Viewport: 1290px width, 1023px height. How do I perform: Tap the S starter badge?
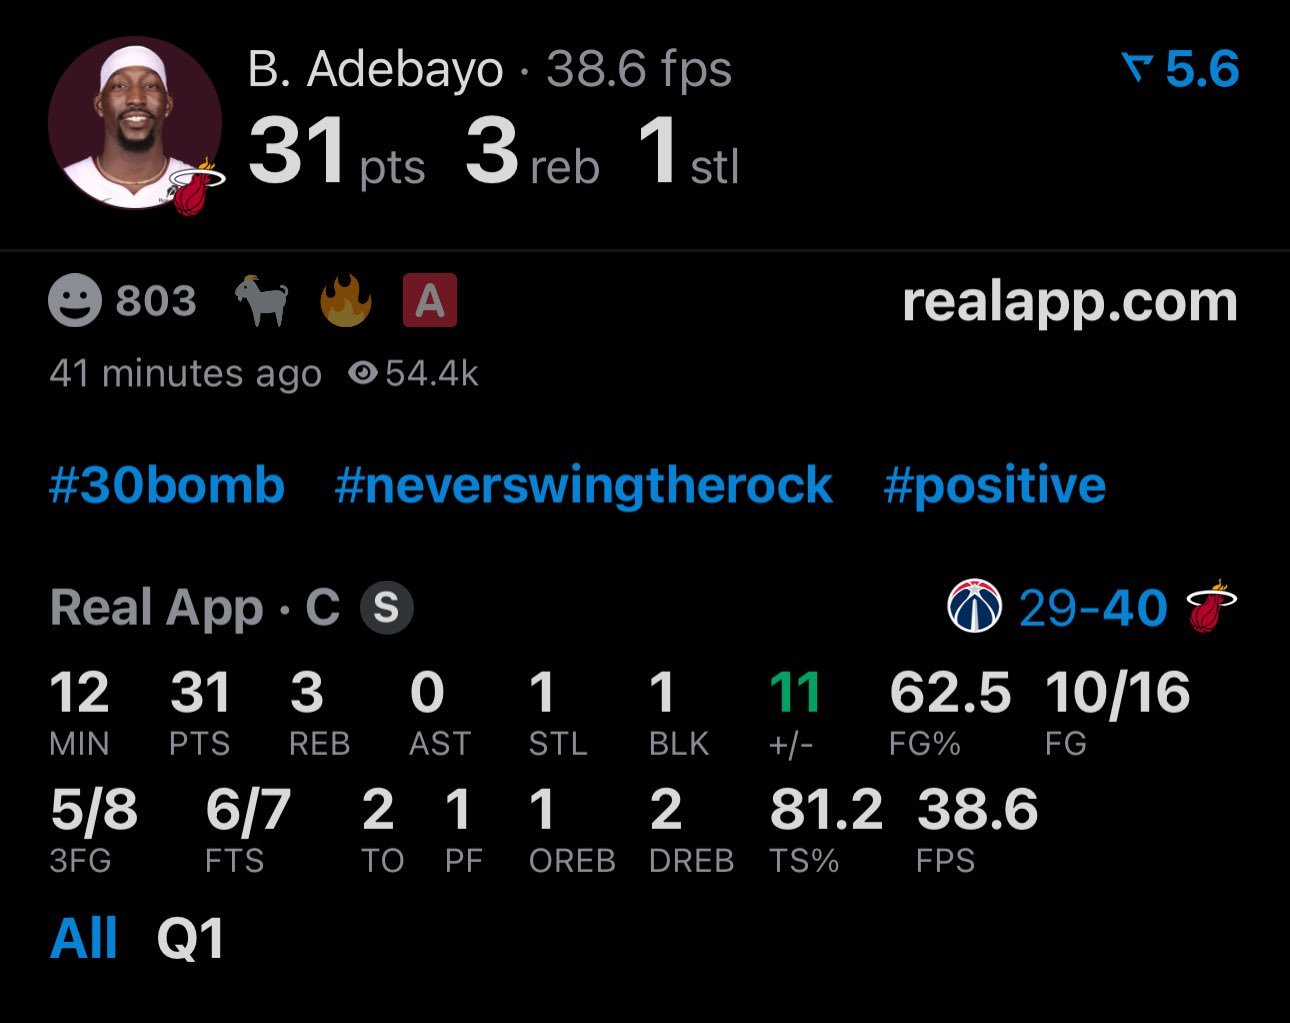(386, 608)
